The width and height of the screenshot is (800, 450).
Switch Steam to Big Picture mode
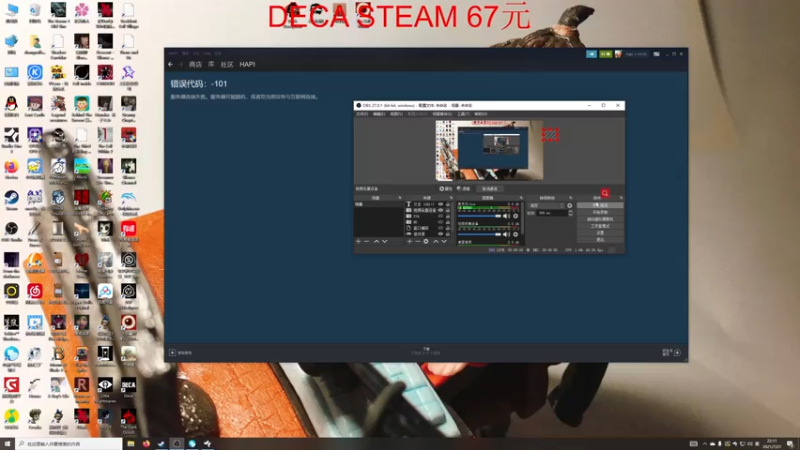coord(656,54)
